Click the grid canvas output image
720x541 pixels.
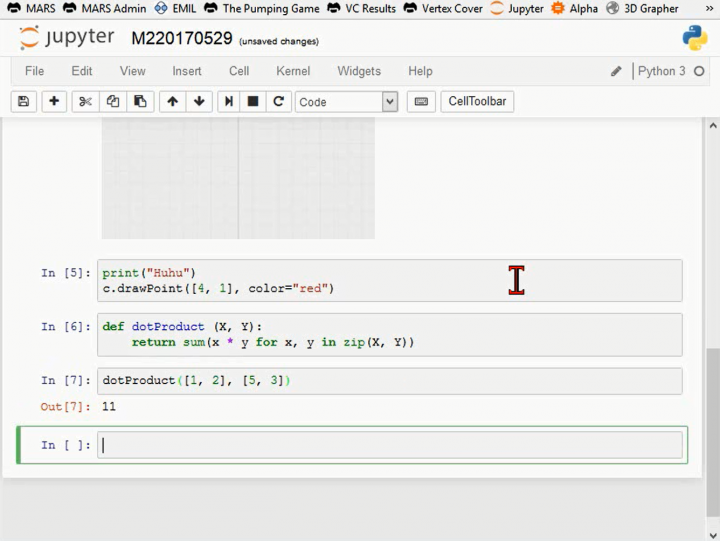[x=238, y=178]
